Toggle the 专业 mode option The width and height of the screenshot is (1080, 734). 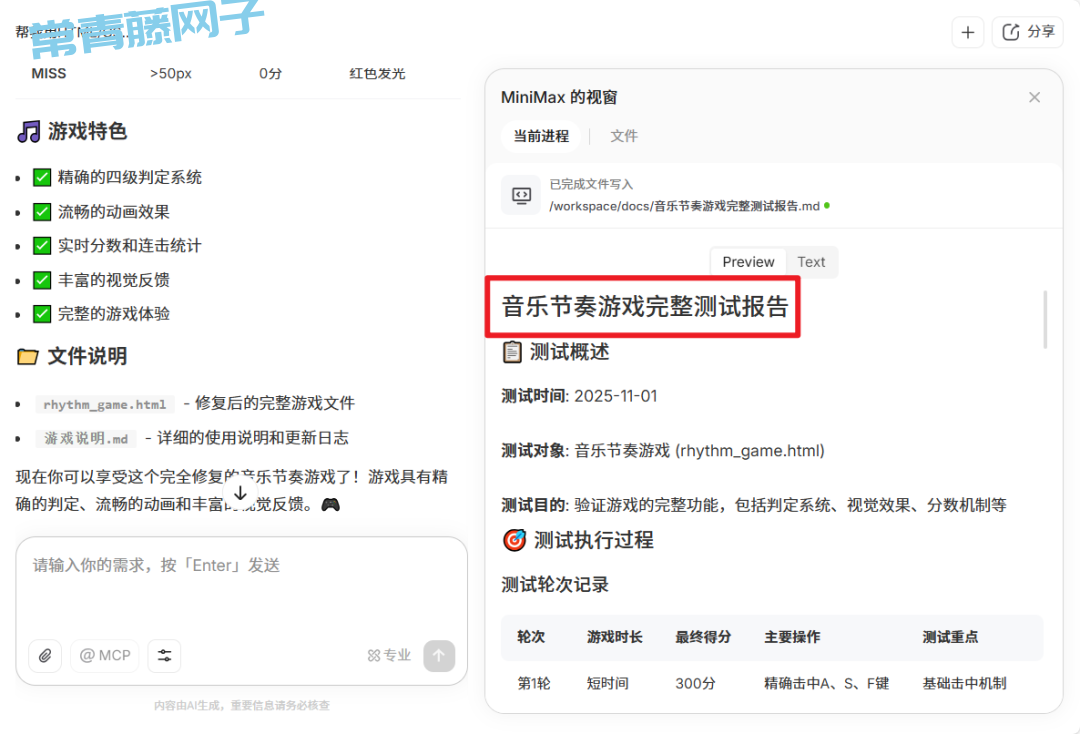[389, 655]
